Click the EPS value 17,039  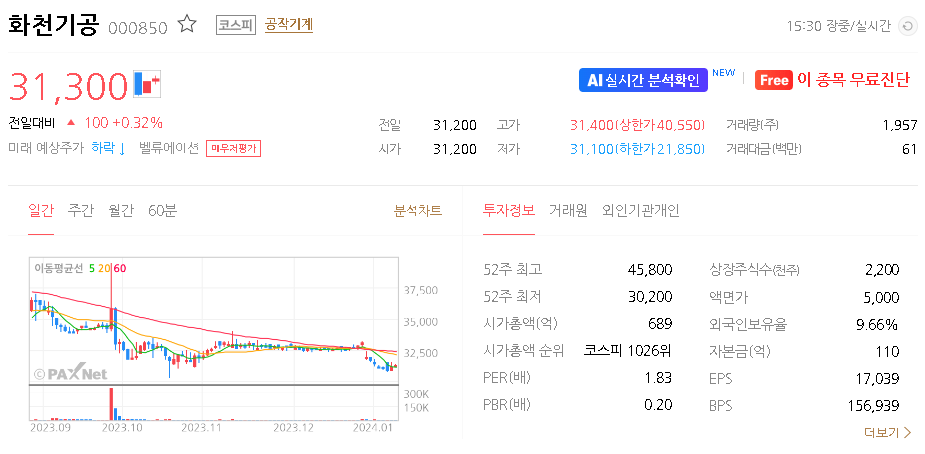[x=877, y=379]
